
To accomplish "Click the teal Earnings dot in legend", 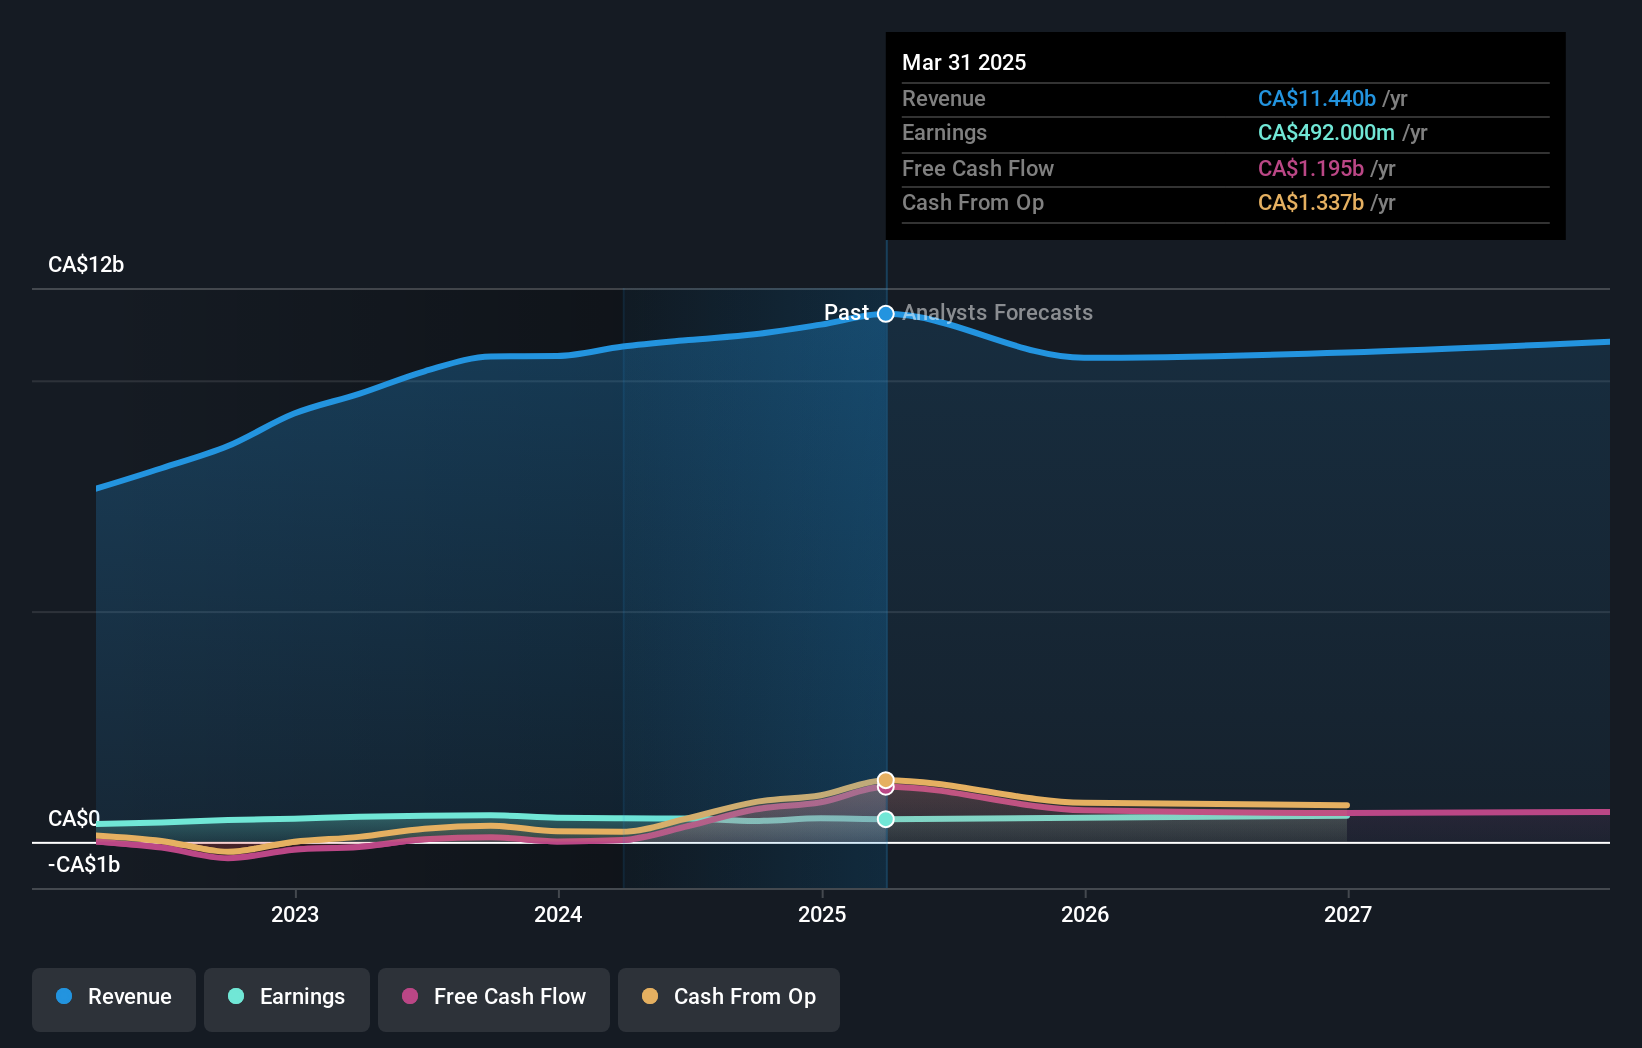I will pyautogui.click(x=236, y=996).
